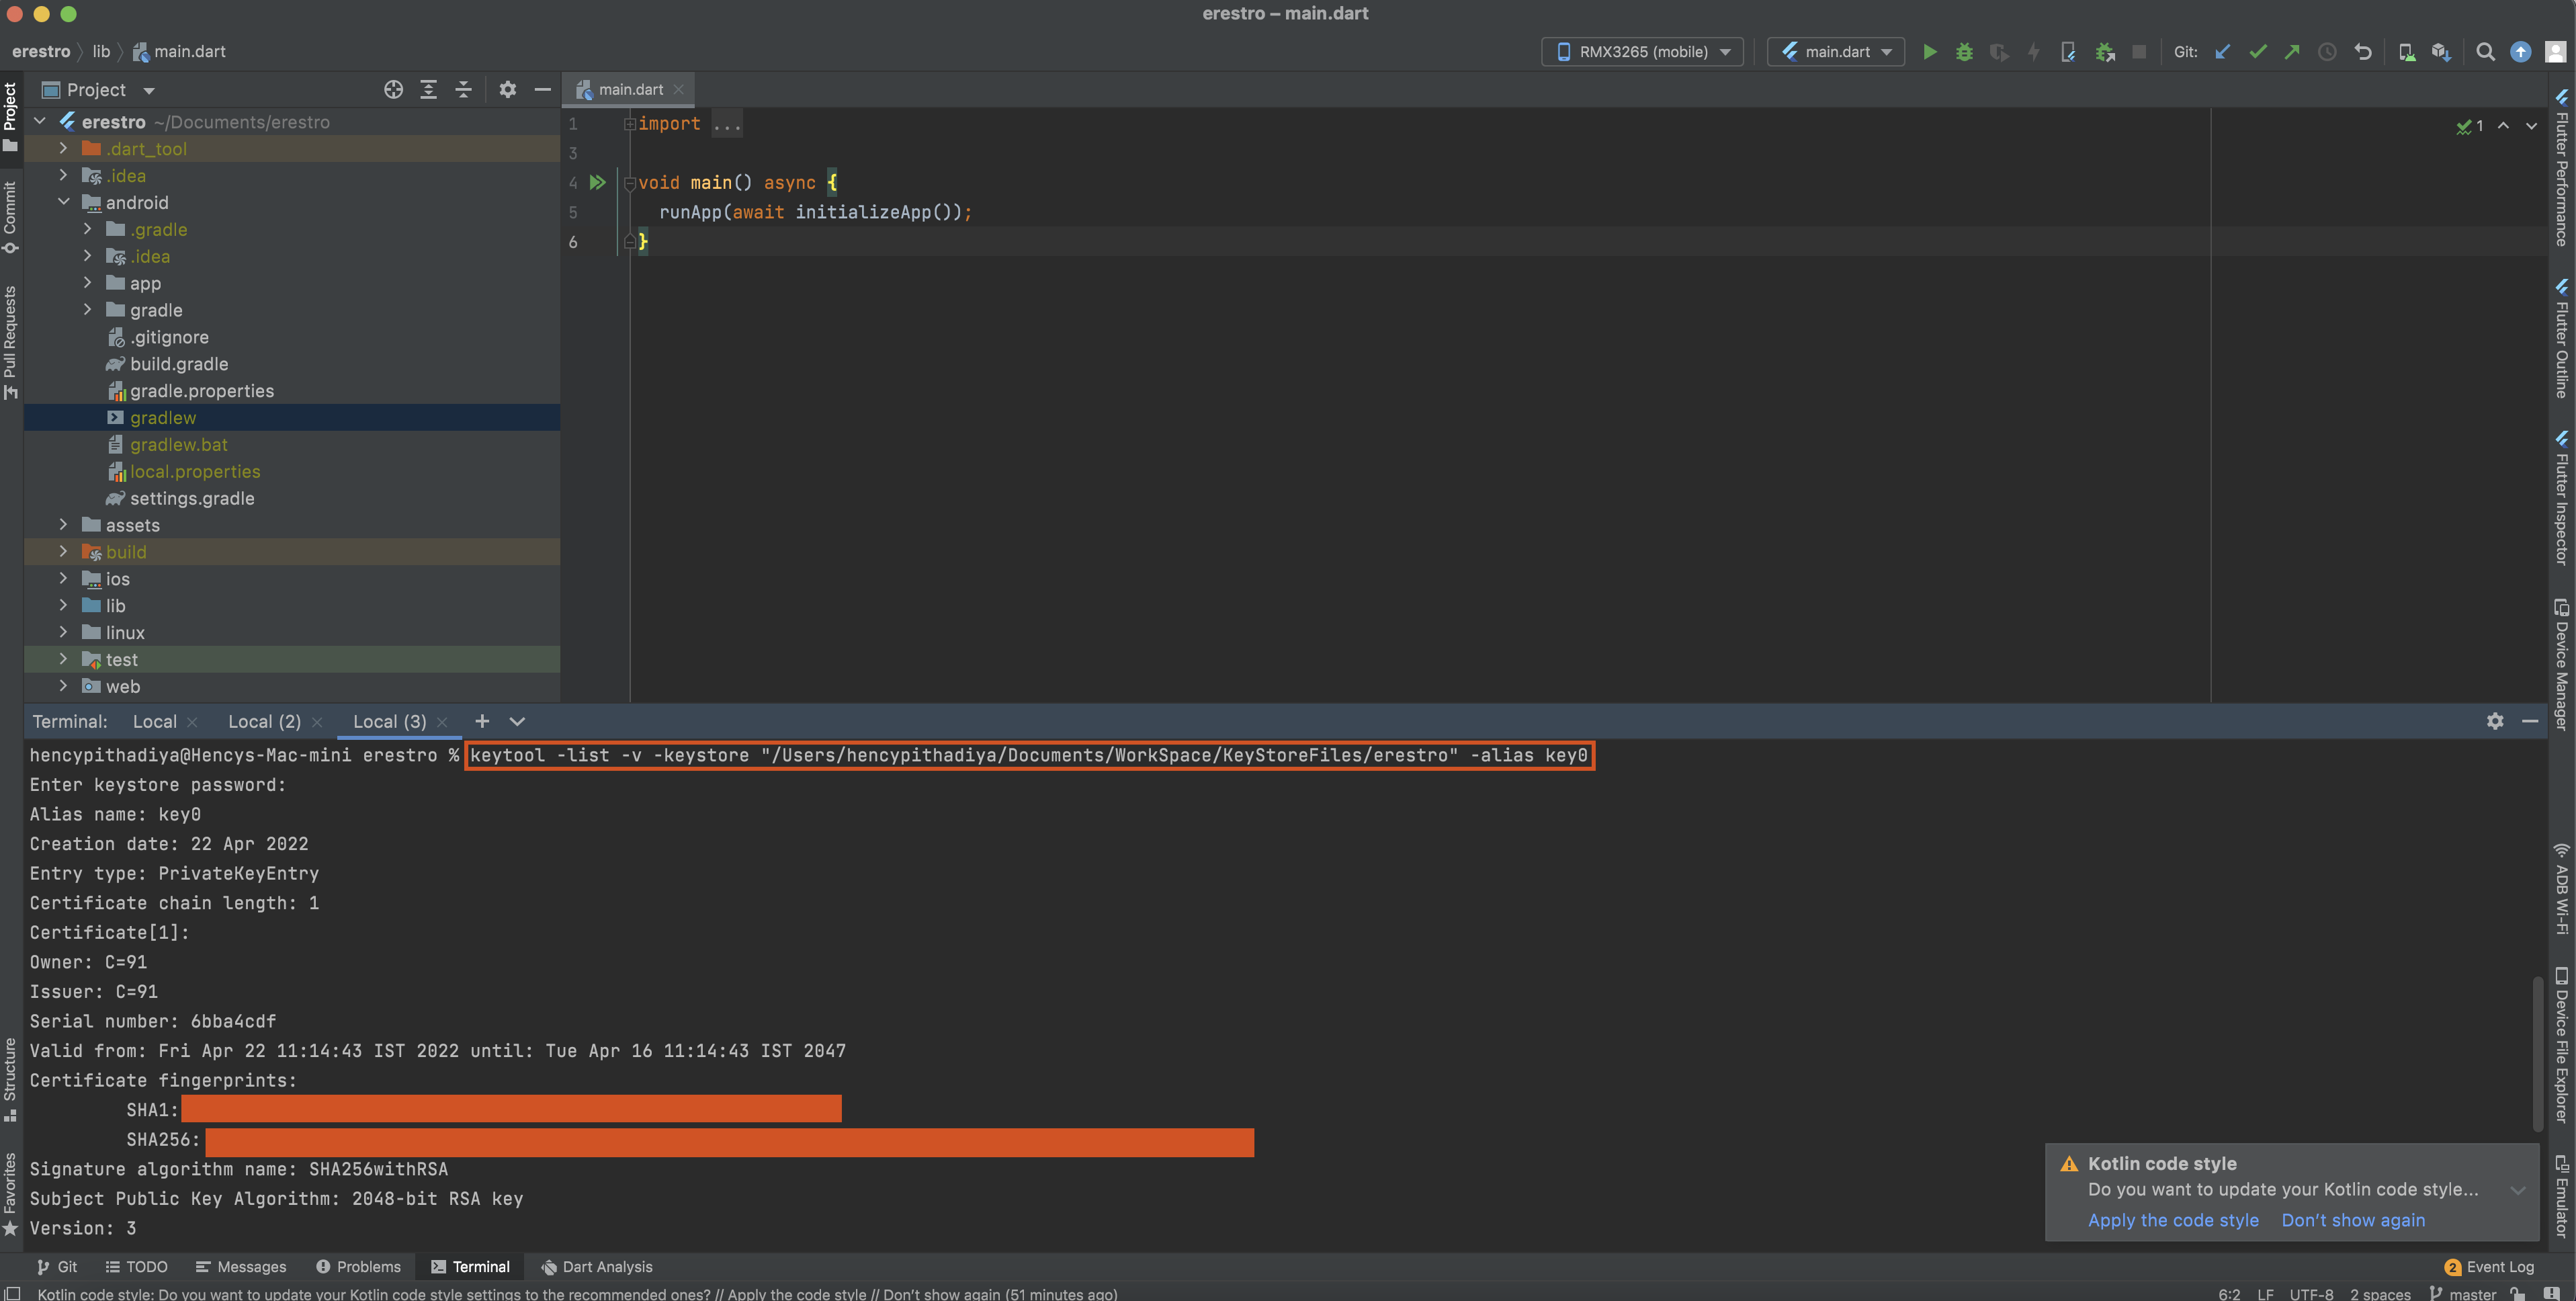Start debugging with the green bug icon

tap(1964, 52)
